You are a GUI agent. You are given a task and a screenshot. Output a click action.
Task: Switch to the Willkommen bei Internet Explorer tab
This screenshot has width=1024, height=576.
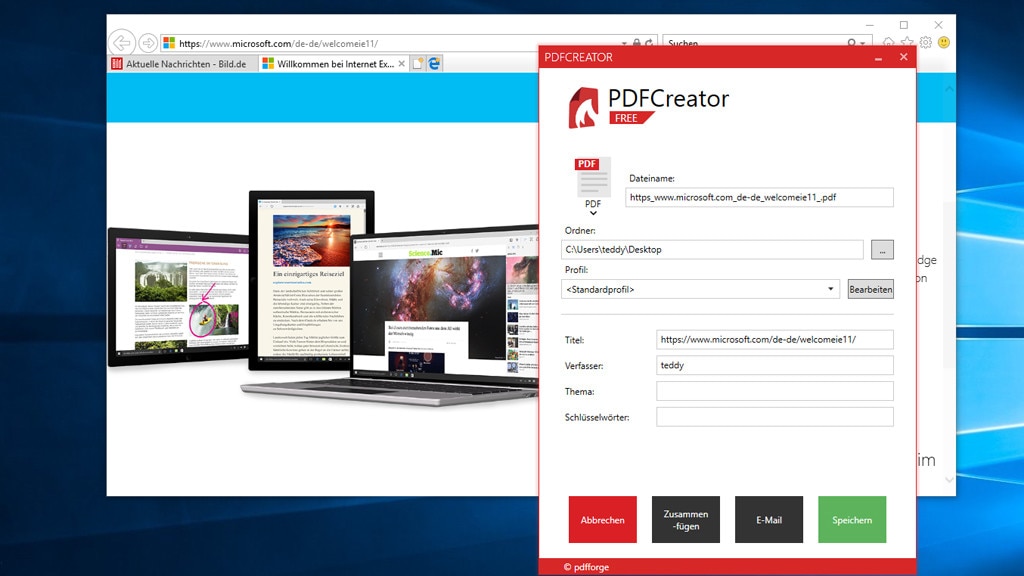(330, 63)
